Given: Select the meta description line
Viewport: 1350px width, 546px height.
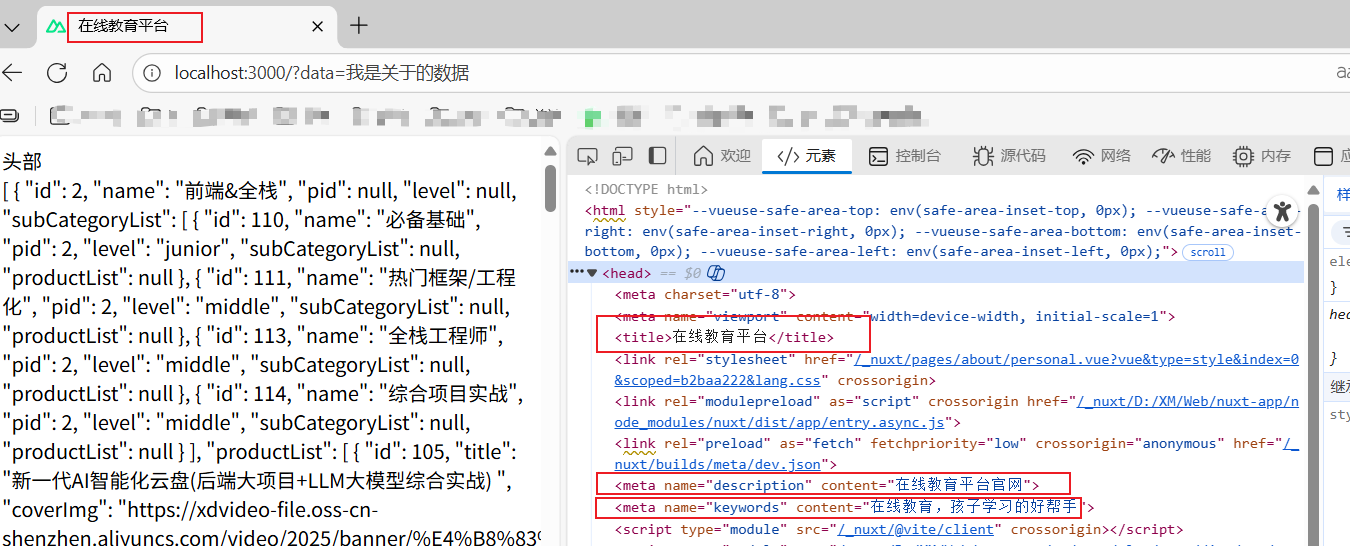Looking at the screenshot, I should pos(827,485).
